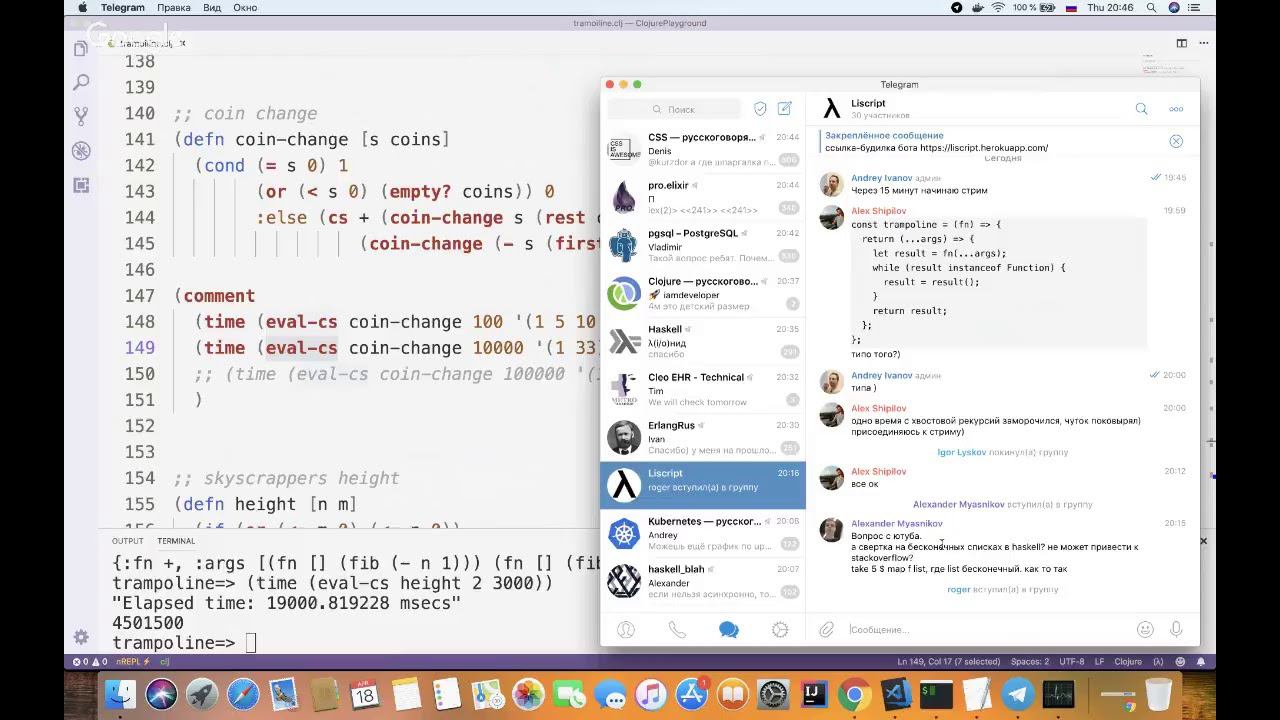Image resolution: width=1280 pixels, height=720 pixels.
Task: Click roger name in last service message
Action: 958,589
